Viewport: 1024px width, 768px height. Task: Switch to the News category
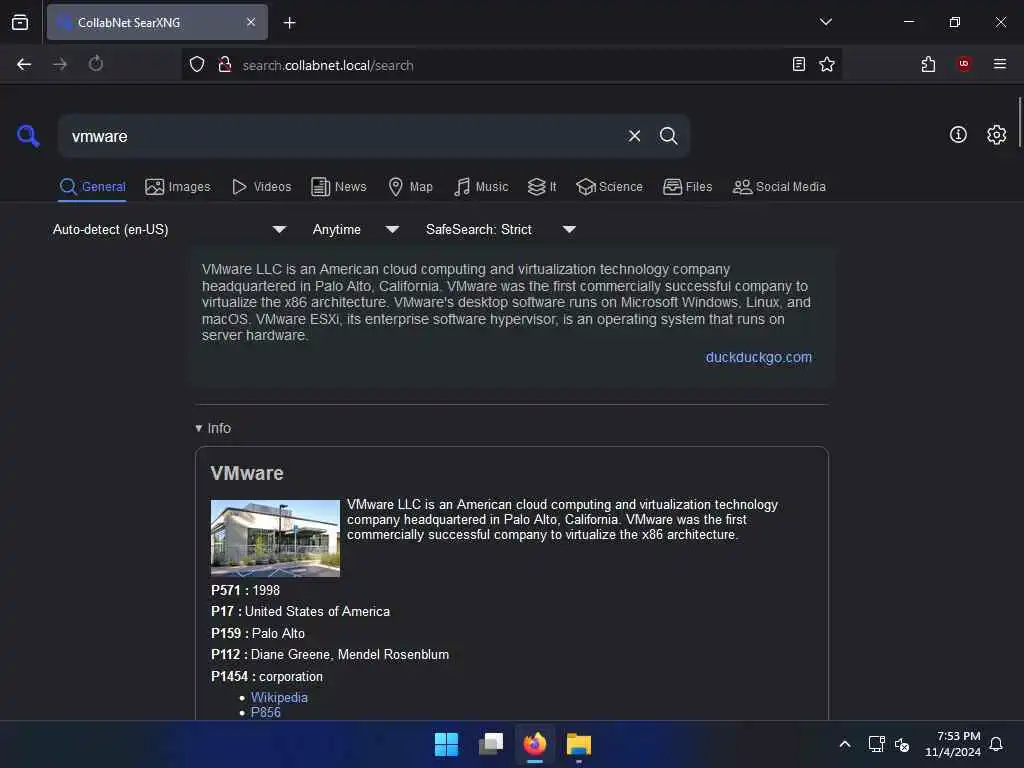339,187
